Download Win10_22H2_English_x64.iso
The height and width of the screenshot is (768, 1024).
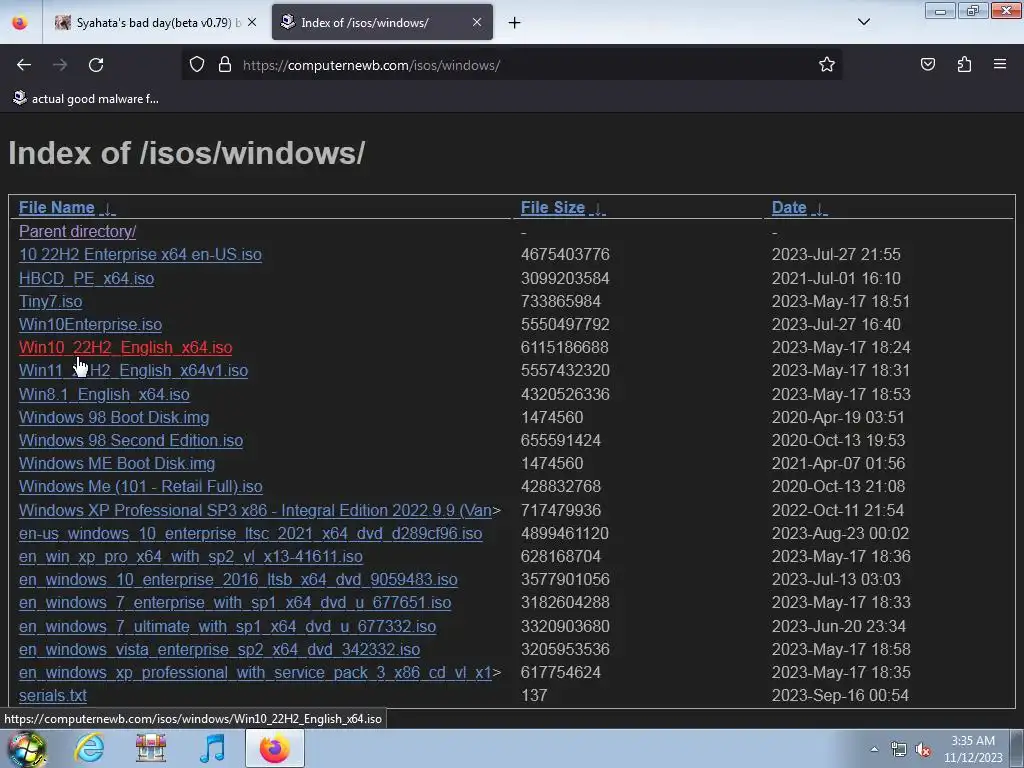click(125, 347)
